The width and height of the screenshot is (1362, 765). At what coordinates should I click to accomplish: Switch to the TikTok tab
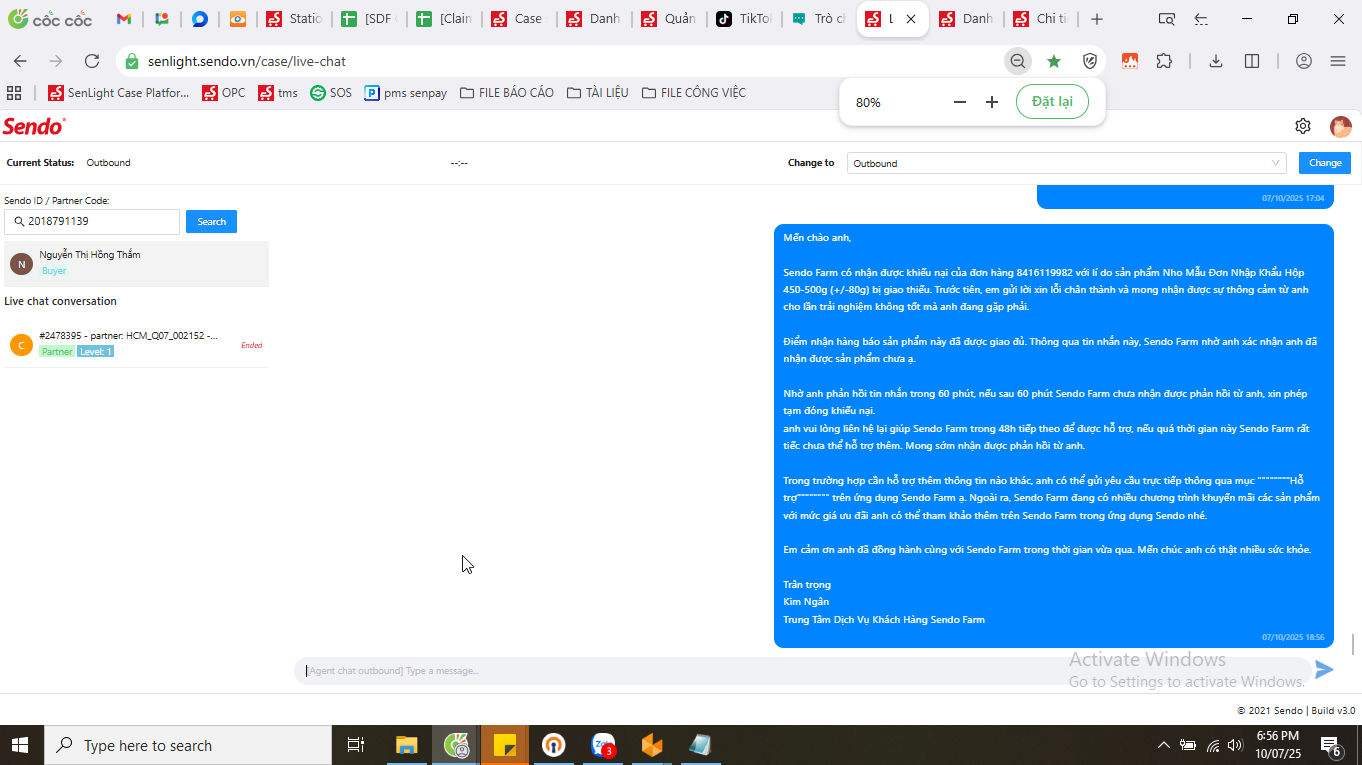click(743, 19)
